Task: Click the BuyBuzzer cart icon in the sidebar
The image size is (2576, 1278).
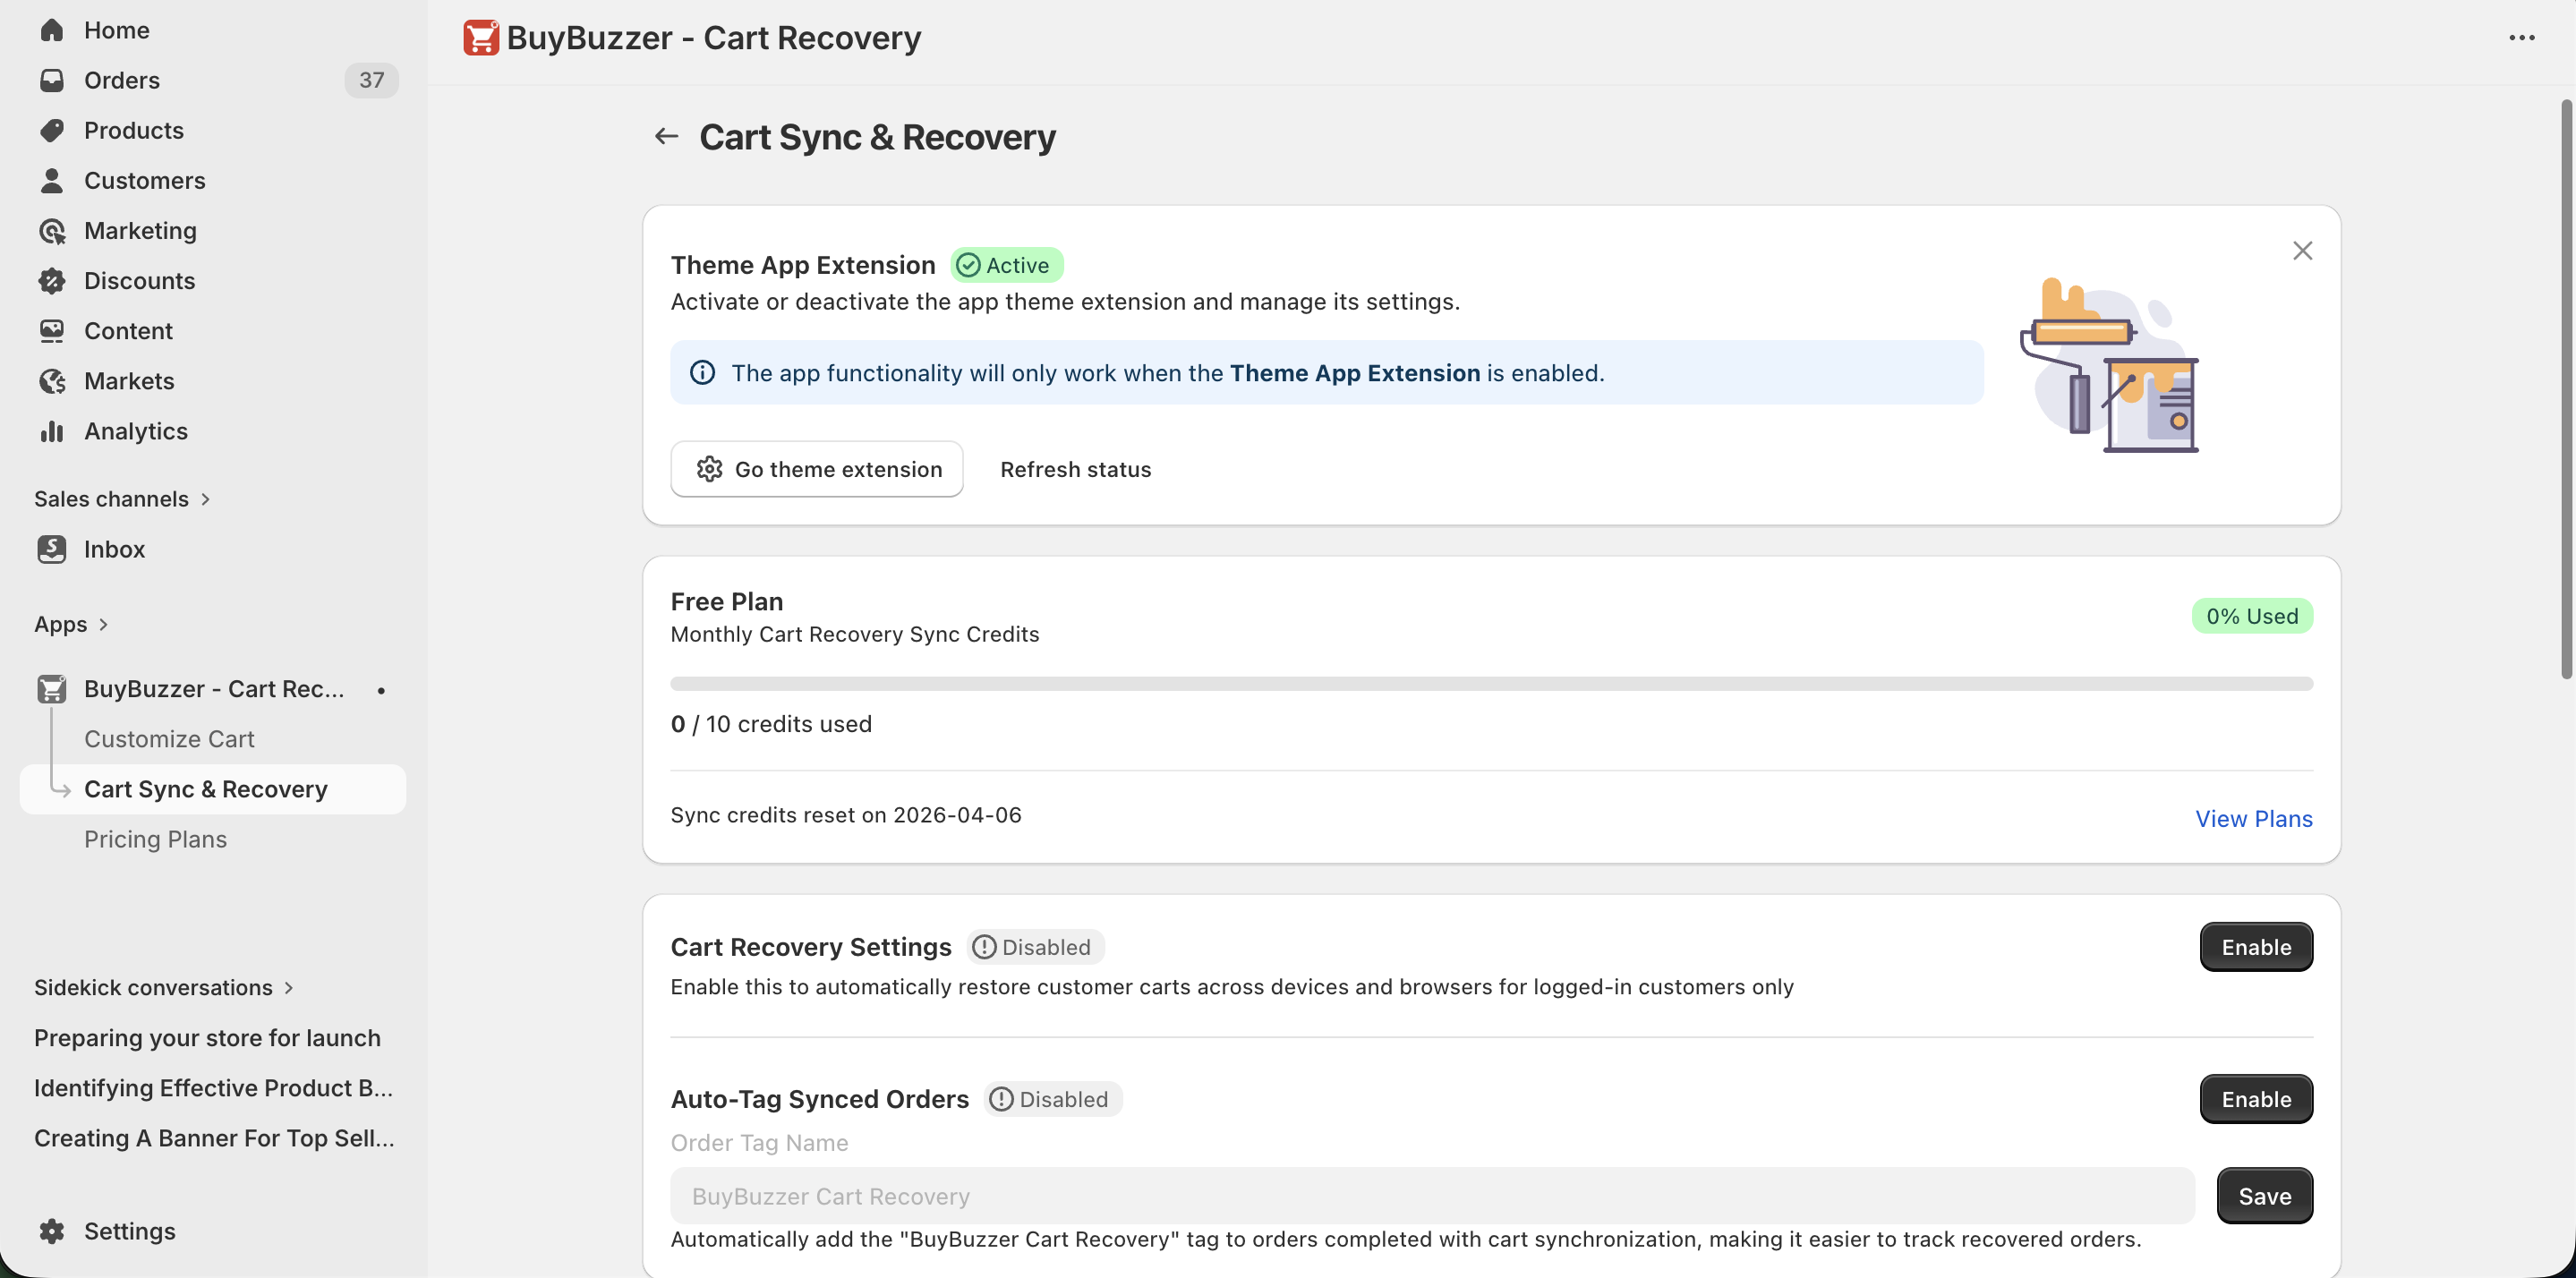Action: (x=53, y=688)
